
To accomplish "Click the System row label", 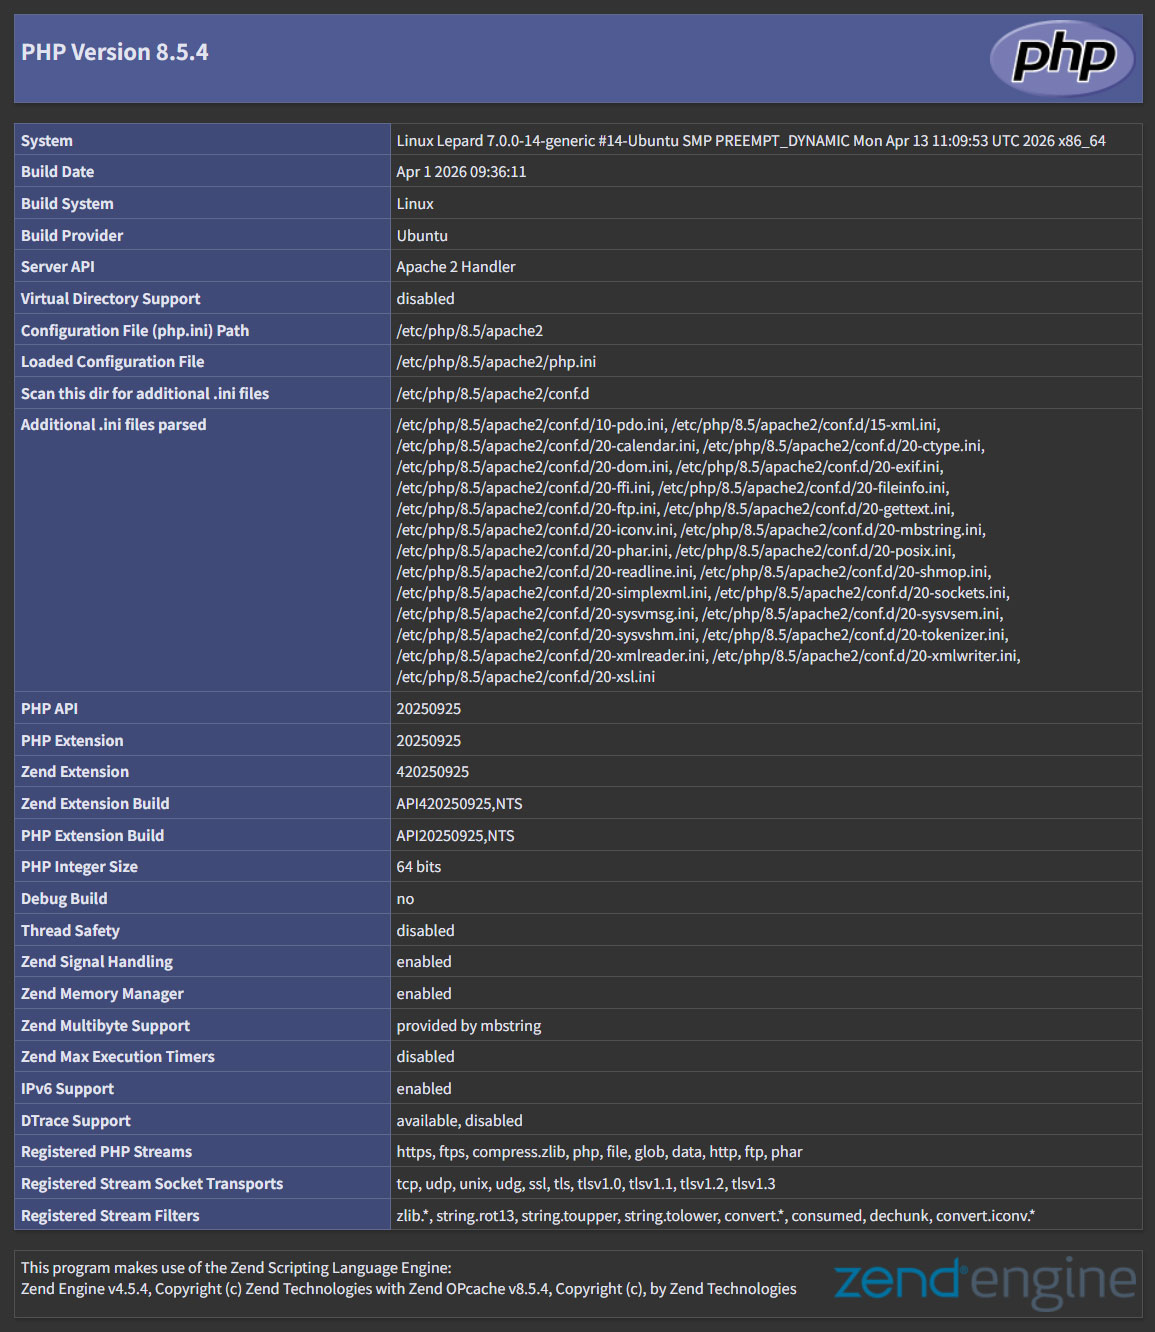I will 47,141.
